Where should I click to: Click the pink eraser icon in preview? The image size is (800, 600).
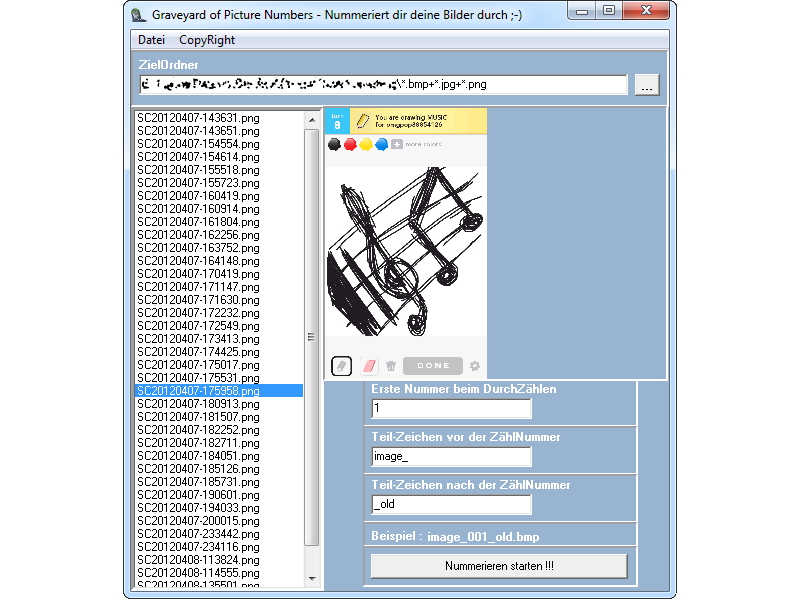click(x=368, y=366)
